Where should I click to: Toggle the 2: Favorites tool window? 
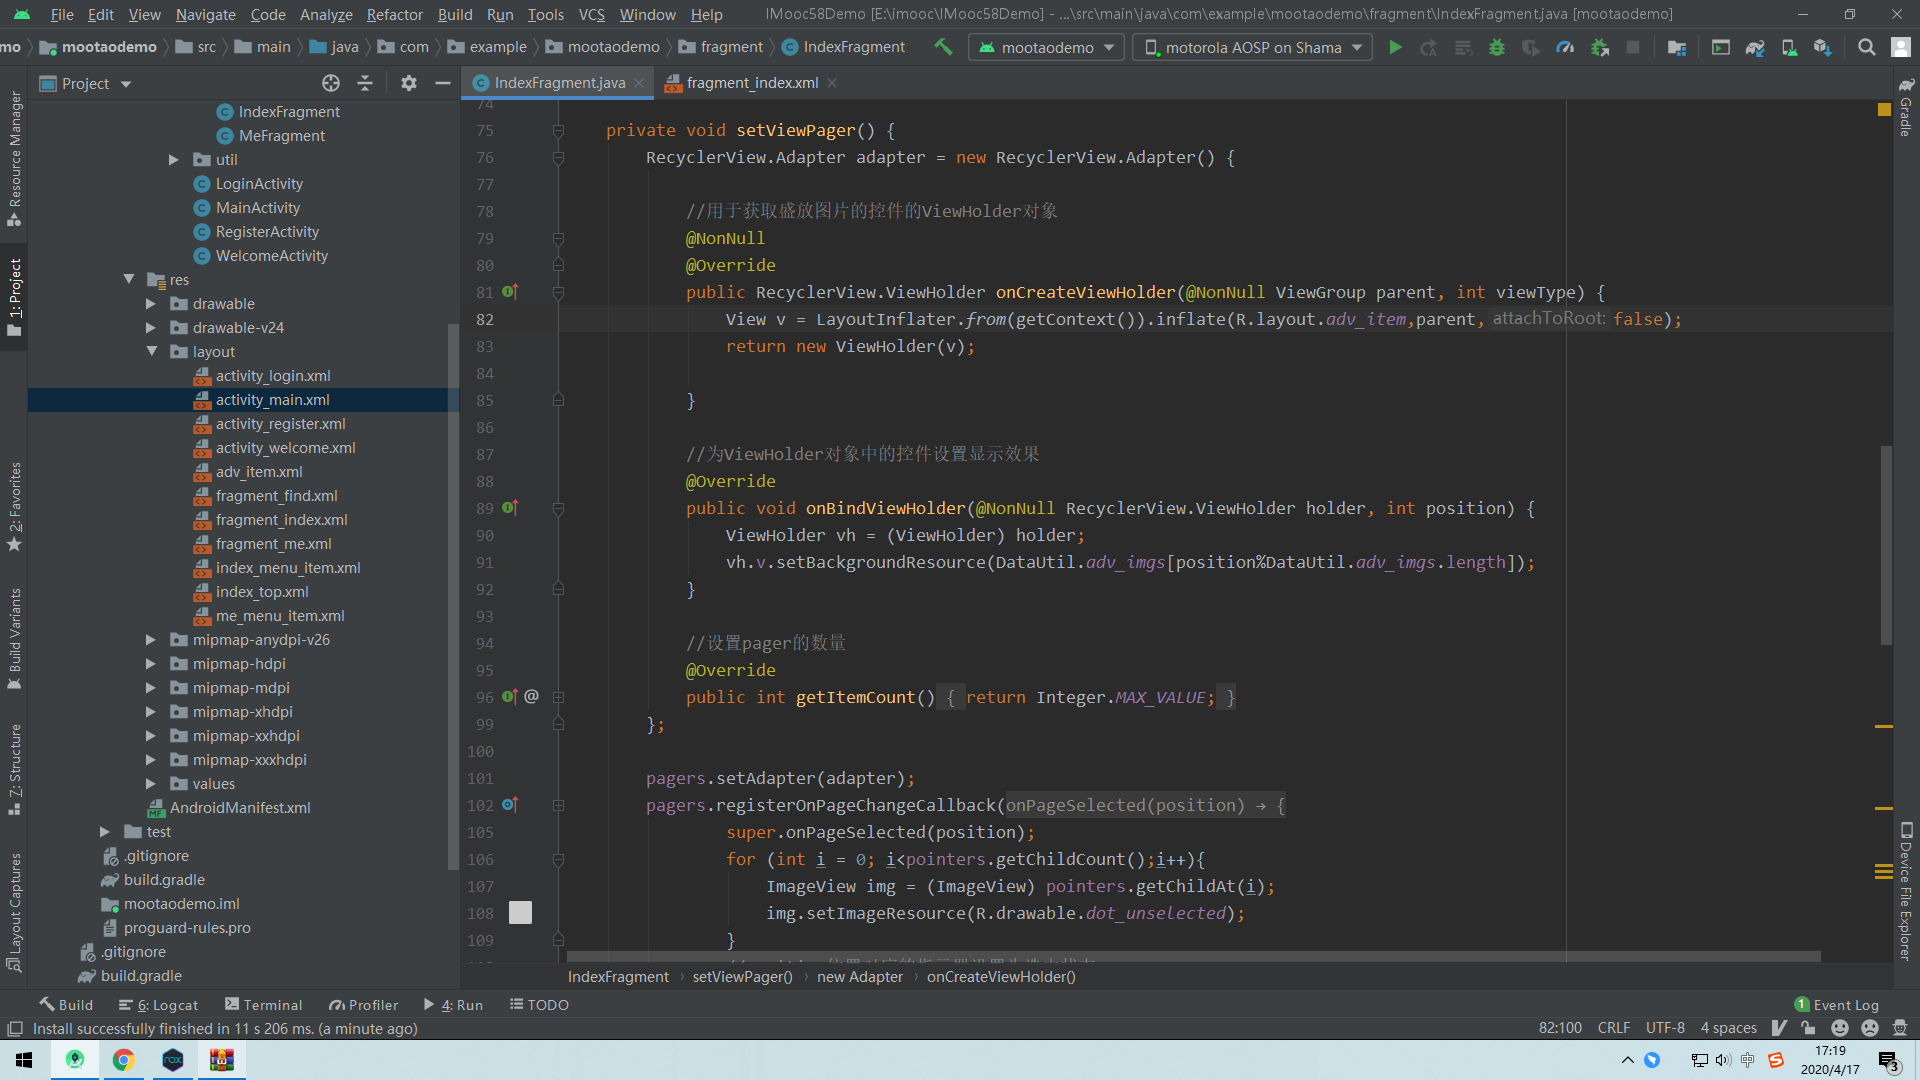14,507
